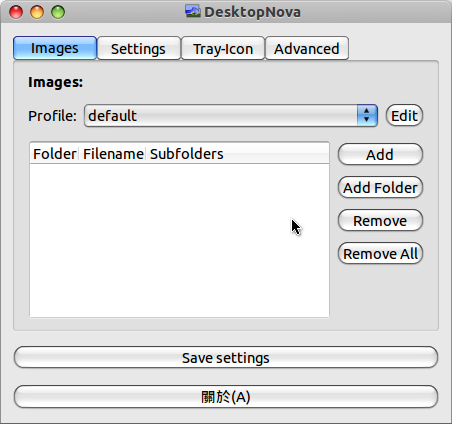Switch to the Images tab

pyautogui.click(x=55, y=48)
